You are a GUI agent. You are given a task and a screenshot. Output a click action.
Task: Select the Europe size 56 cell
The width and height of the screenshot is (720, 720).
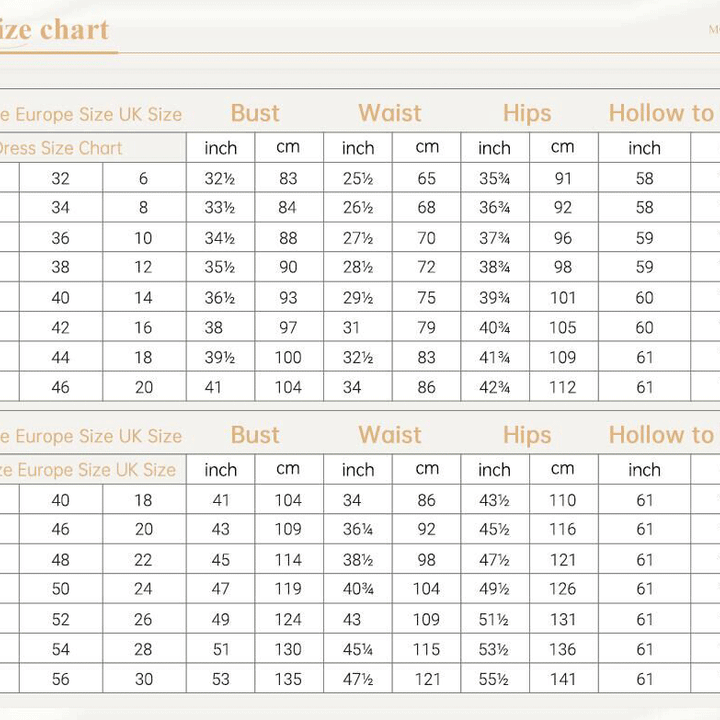(61, 679)
